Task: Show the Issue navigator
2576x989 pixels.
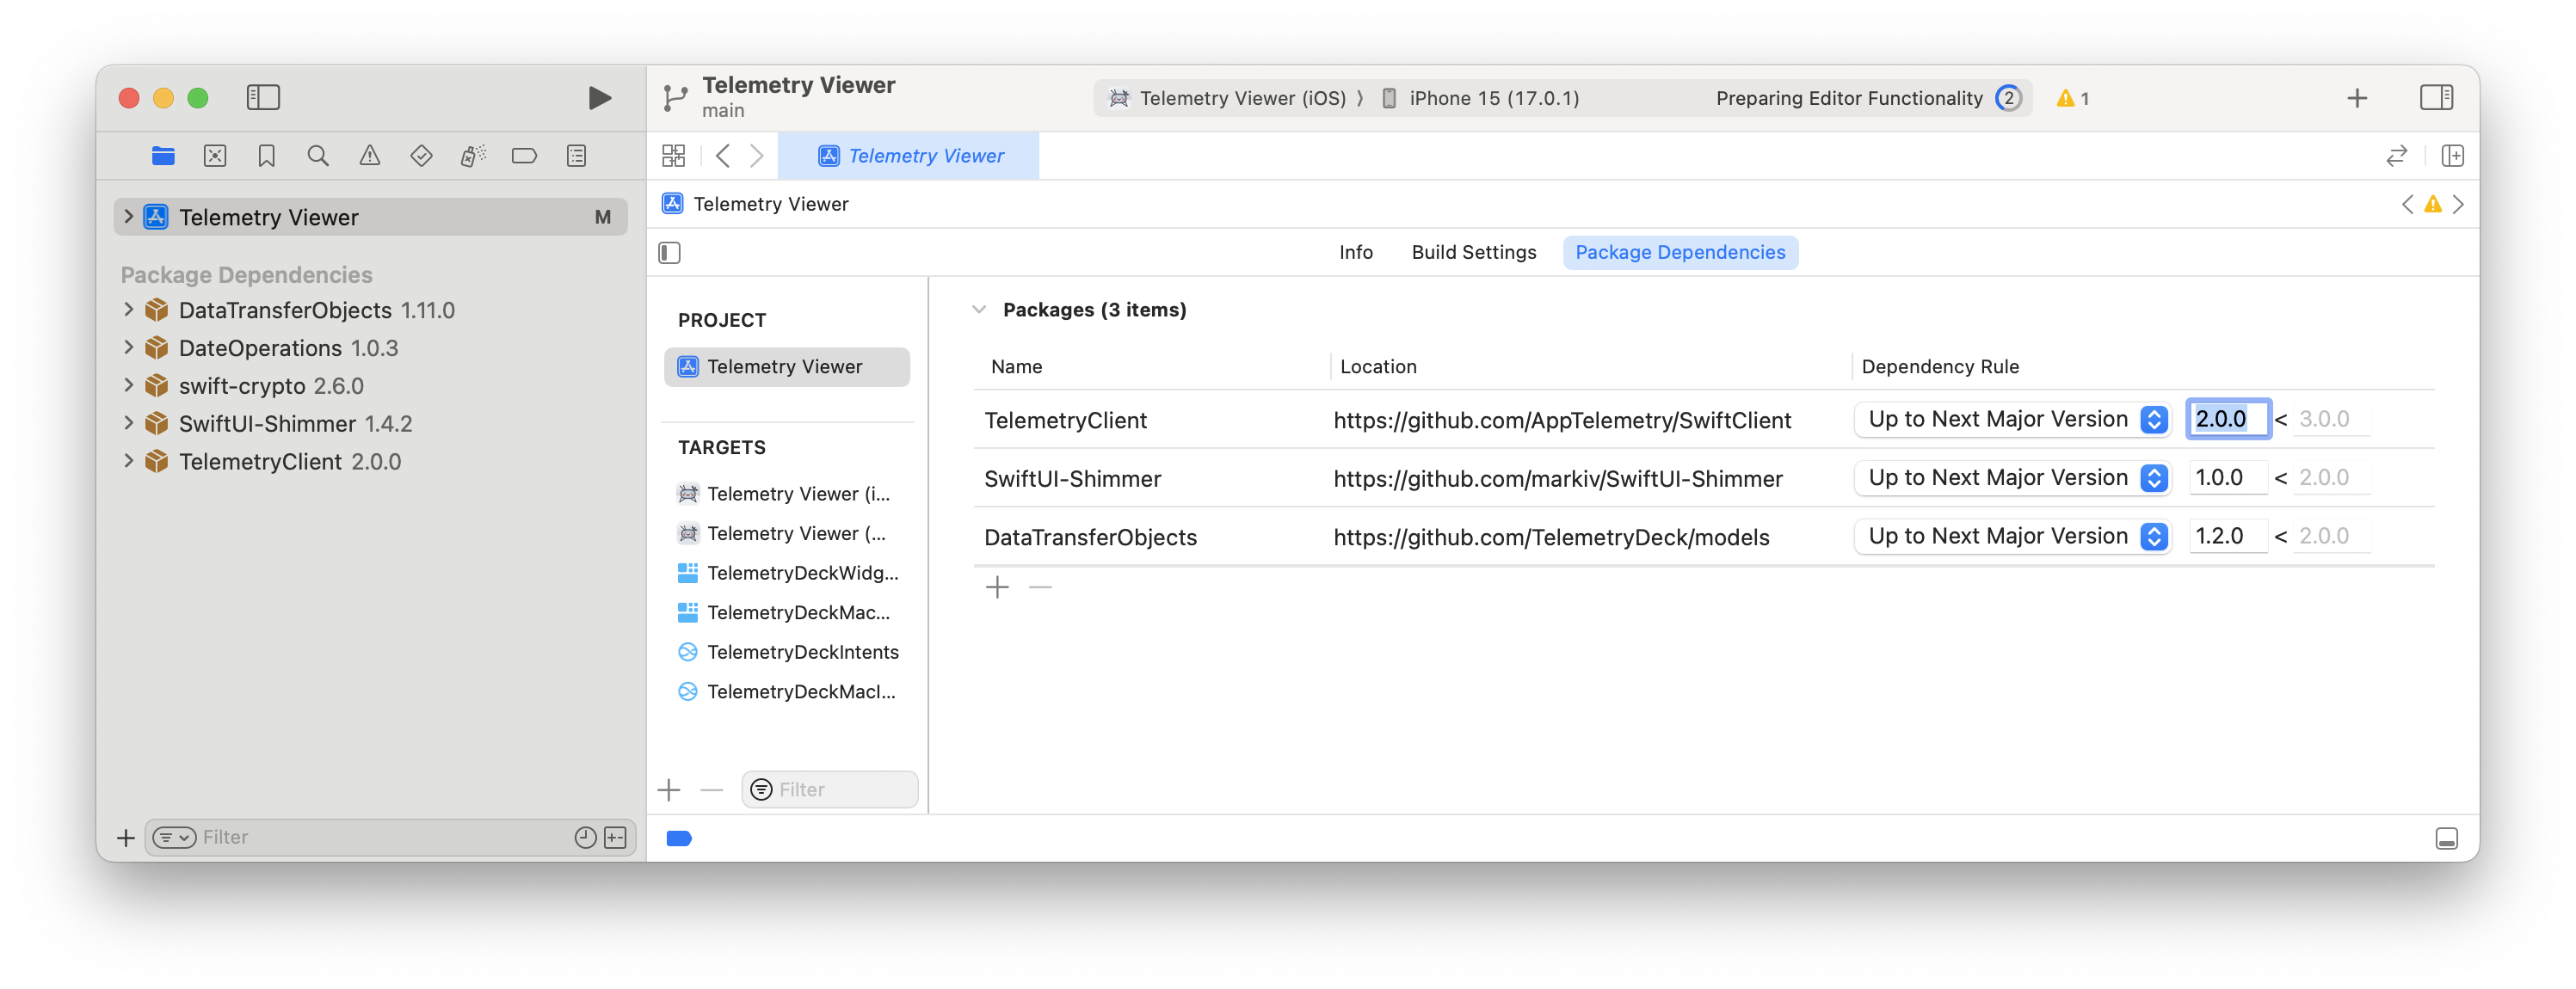Action: click(370, 156)
